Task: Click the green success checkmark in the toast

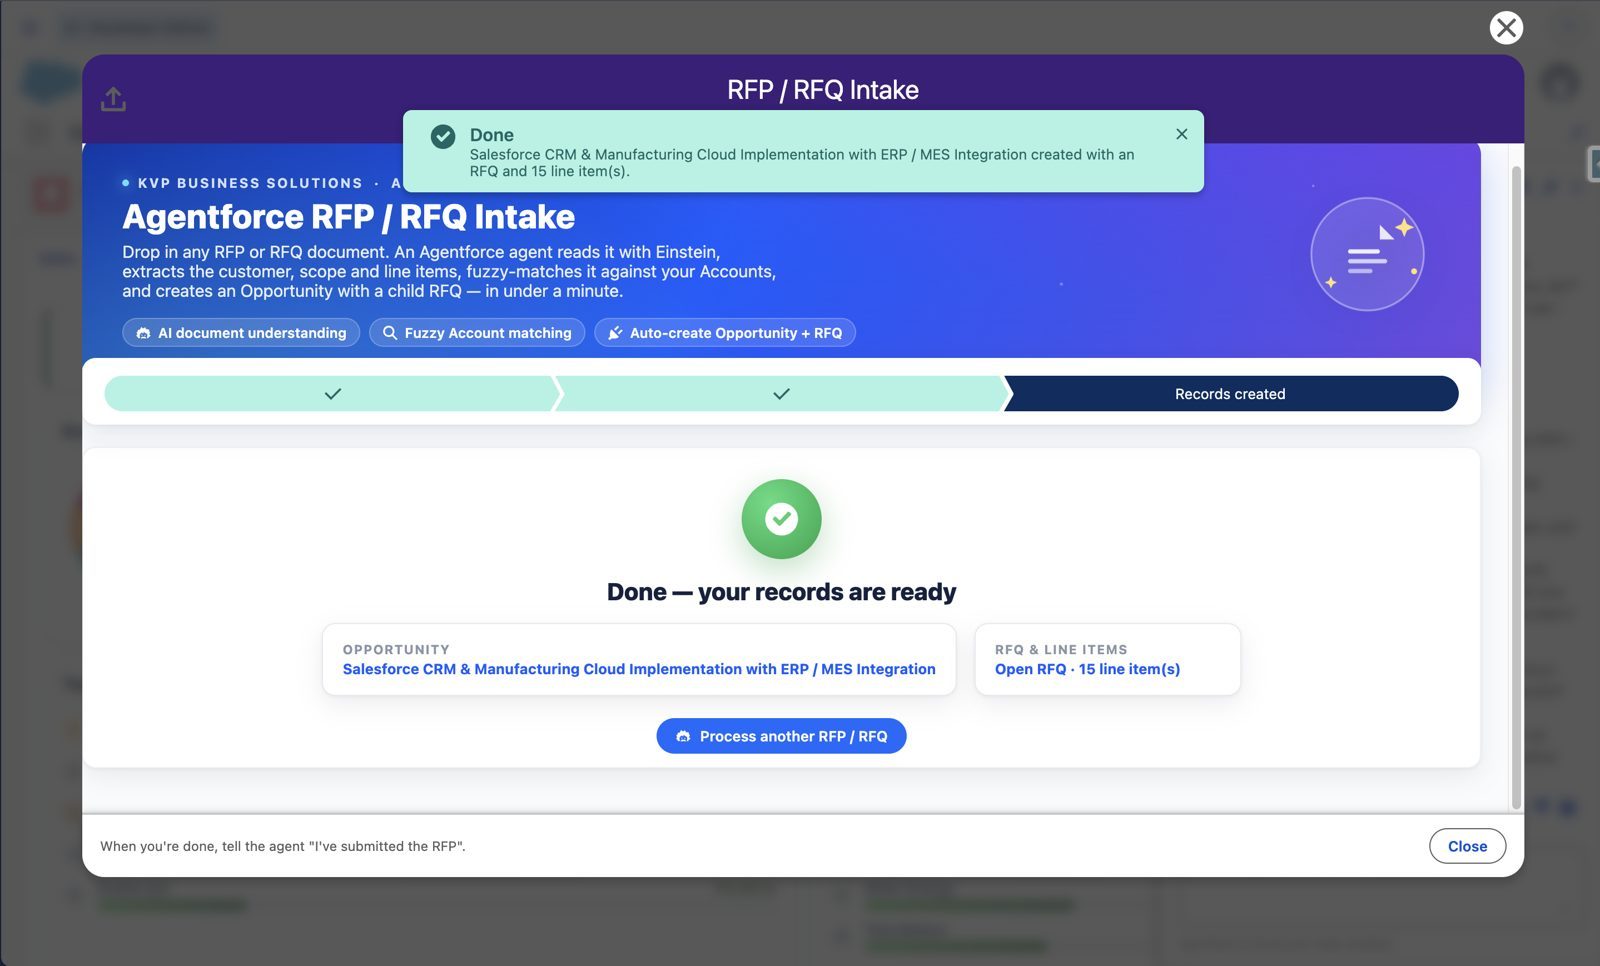Action: 443,137
